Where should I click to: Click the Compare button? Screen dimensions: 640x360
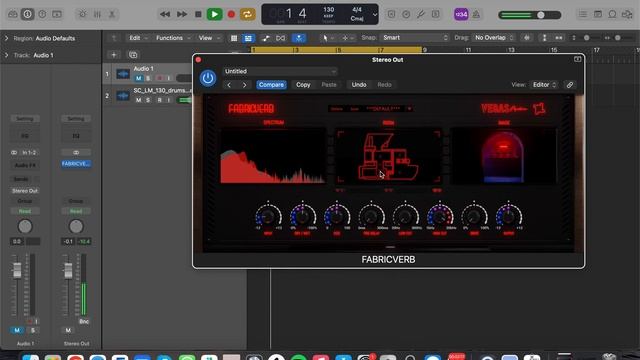(271, 85)
